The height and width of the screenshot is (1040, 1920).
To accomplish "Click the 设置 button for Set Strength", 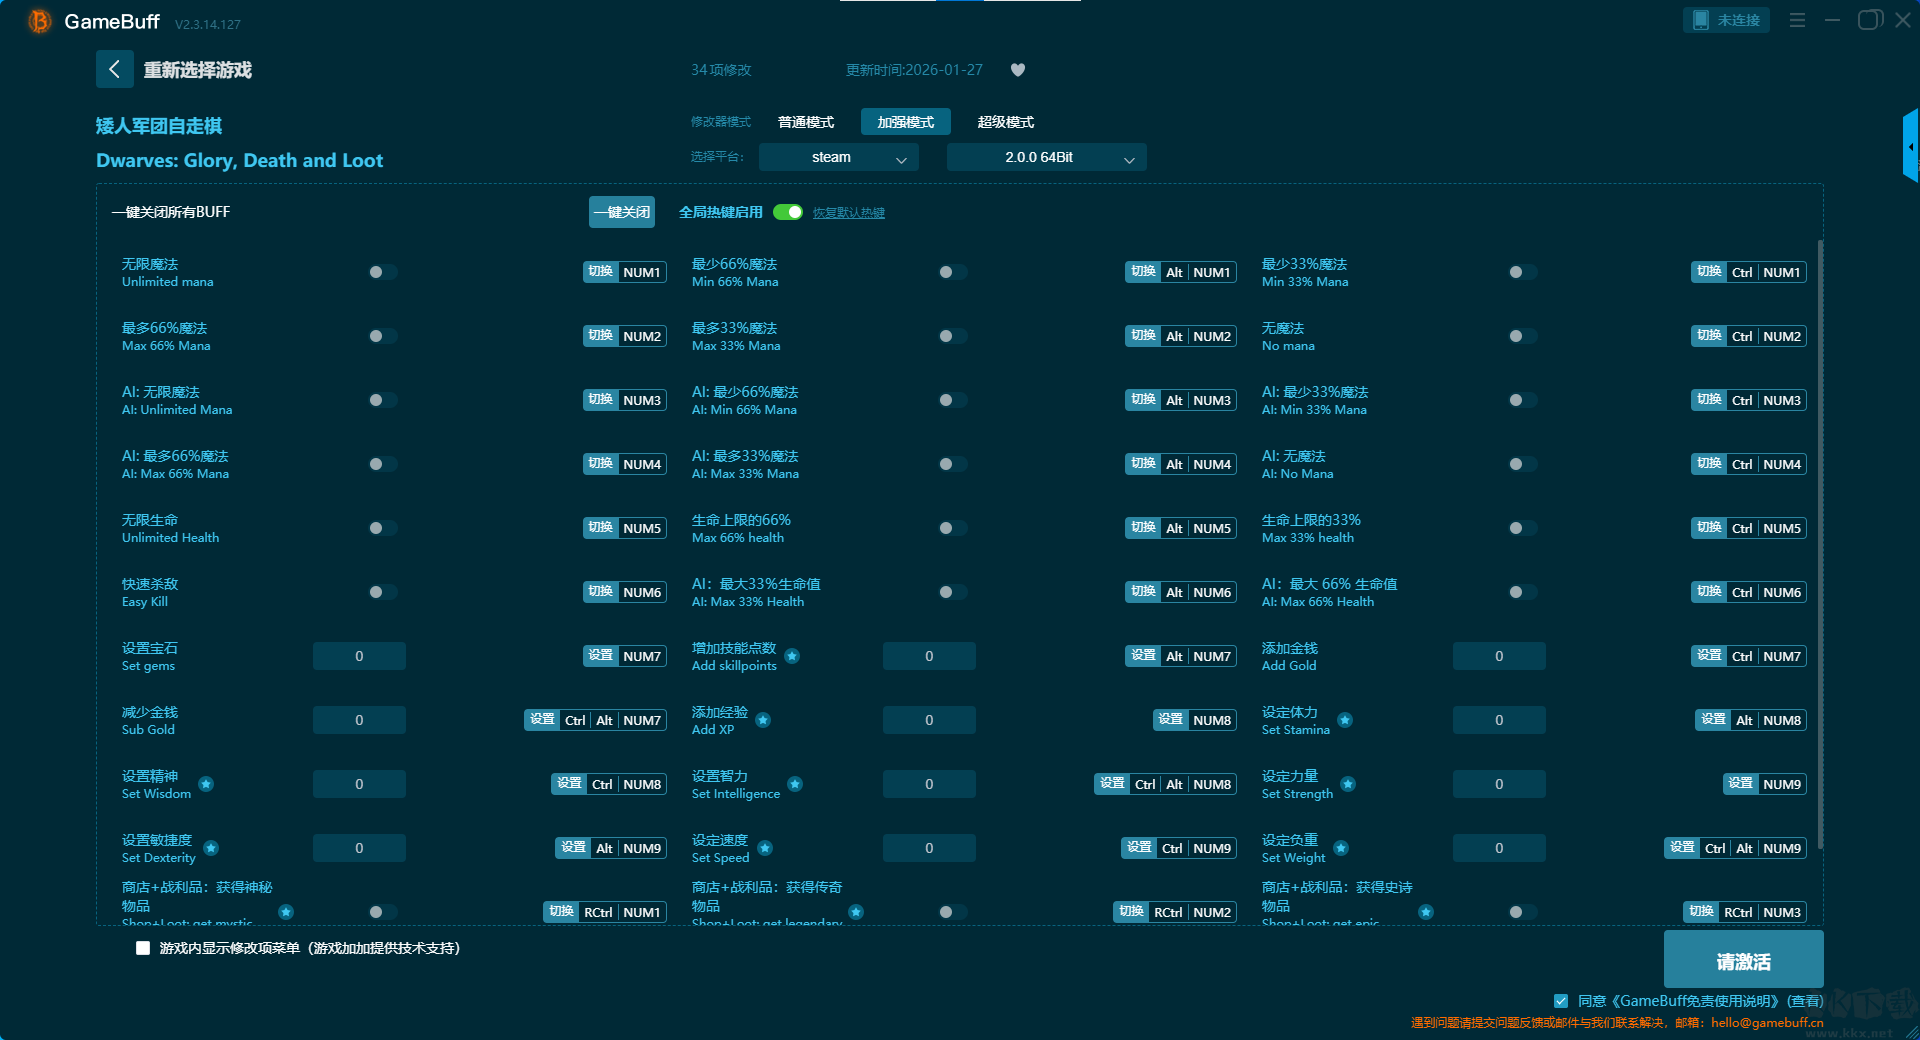I will coord(1741,784).
